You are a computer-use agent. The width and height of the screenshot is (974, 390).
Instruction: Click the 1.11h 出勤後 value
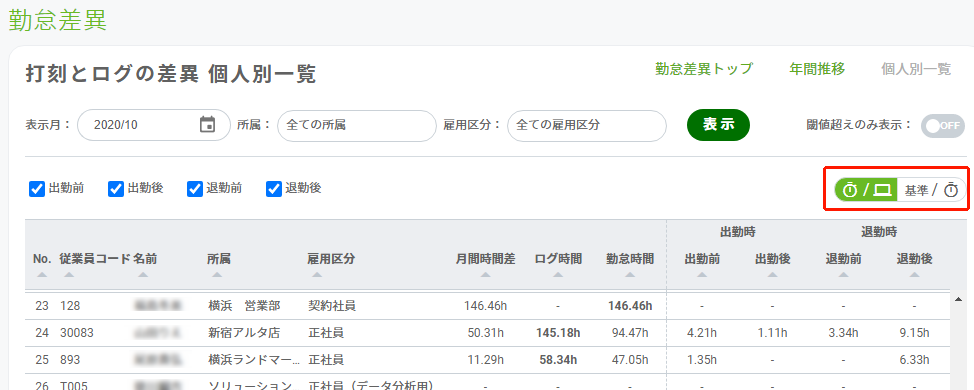coord(773,333)
